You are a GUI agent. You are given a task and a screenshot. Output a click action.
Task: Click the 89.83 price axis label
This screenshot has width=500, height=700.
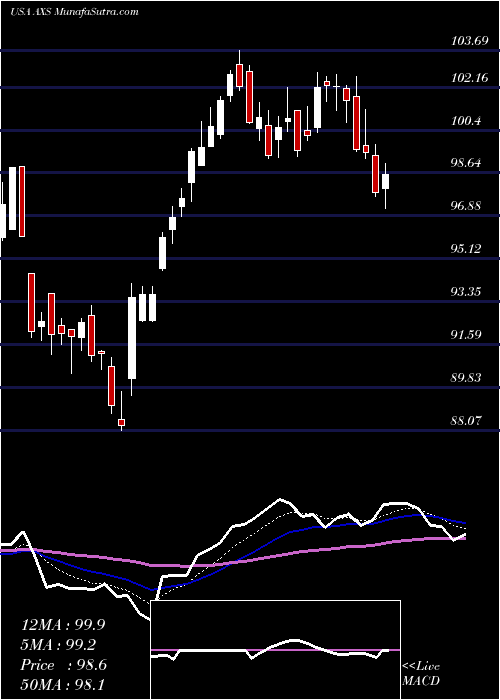(x=467, y=378)
